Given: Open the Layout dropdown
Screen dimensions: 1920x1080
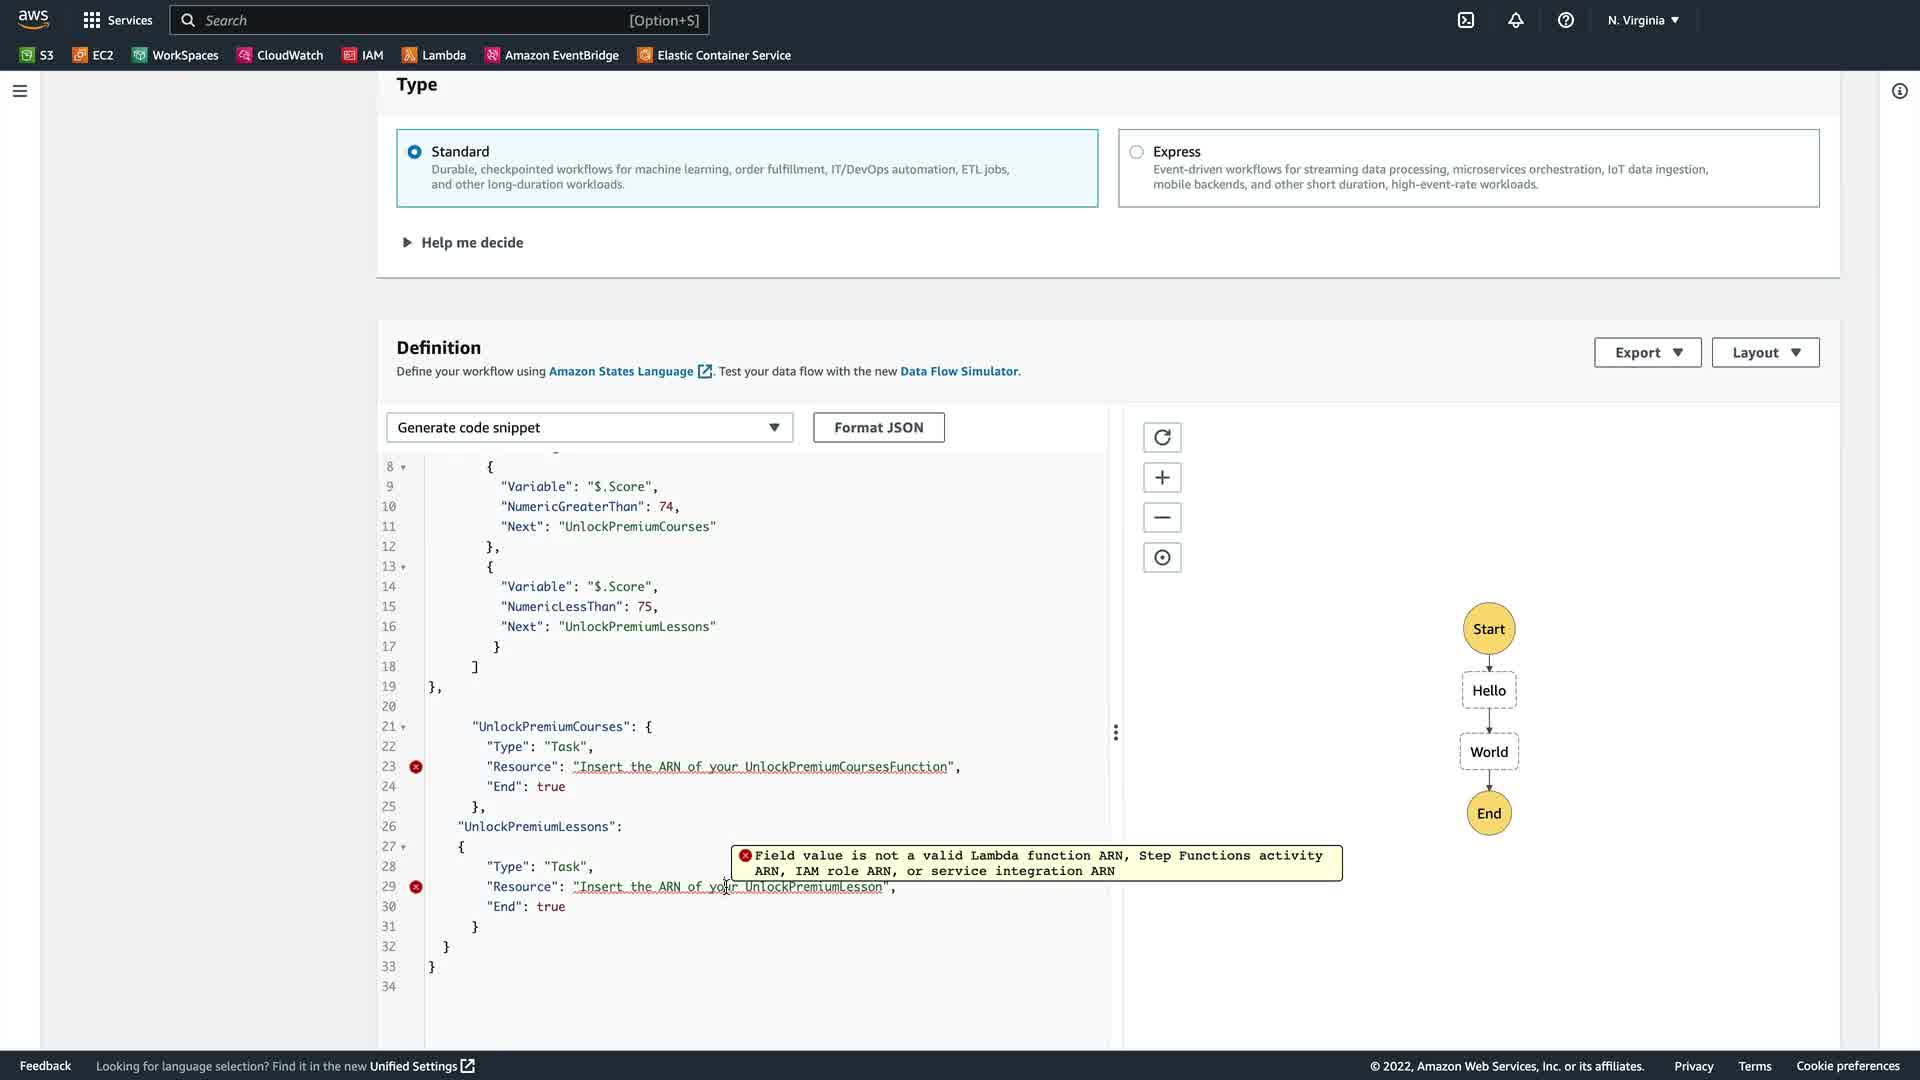Looking at the screenshot, I should pos(1765,352).
